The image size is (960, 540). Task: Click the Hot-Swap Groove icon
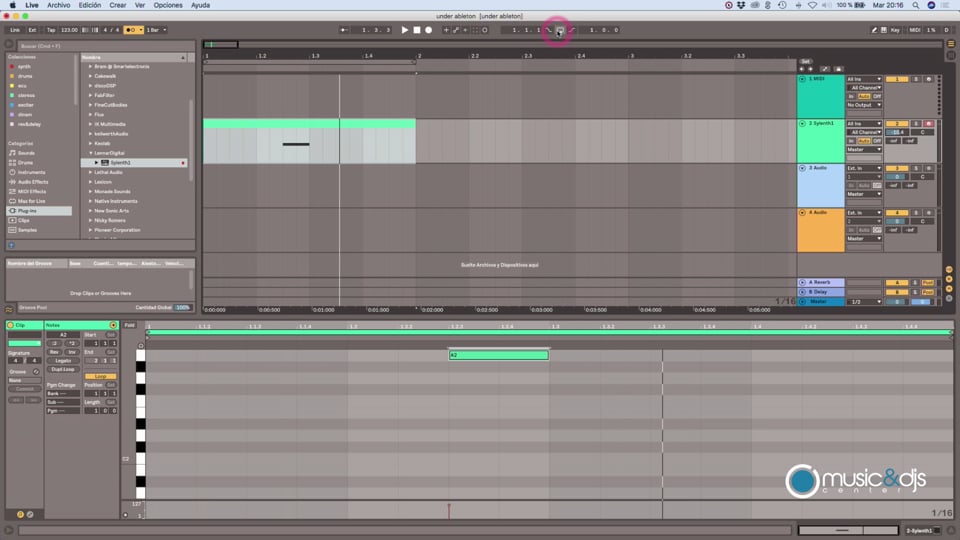pos(36,372)
